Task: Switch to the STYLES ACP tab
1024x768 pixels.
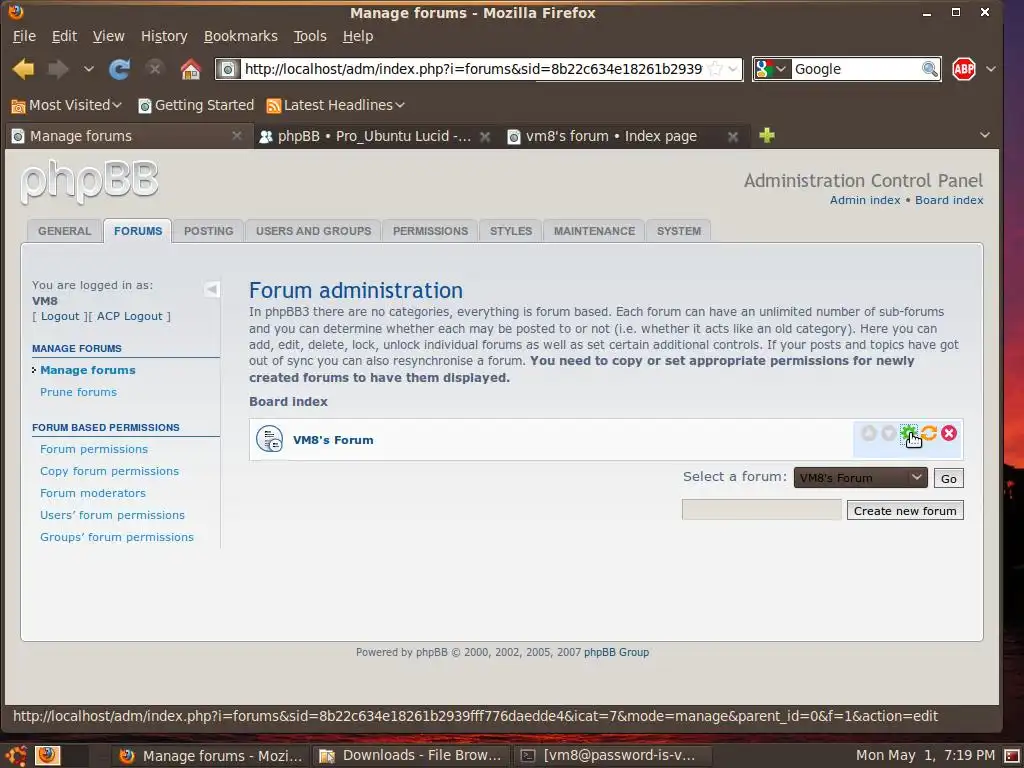Action: coord(511,231)
